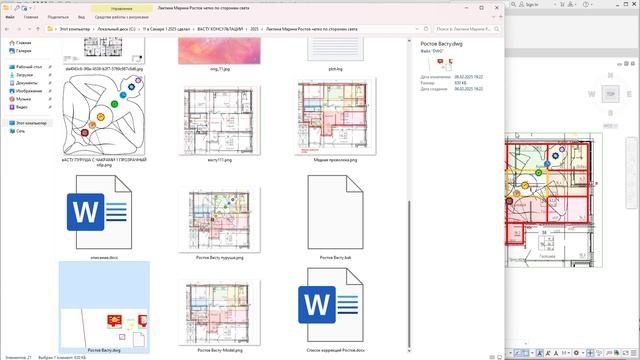Click E direction on the ViewCube compass

629,94
